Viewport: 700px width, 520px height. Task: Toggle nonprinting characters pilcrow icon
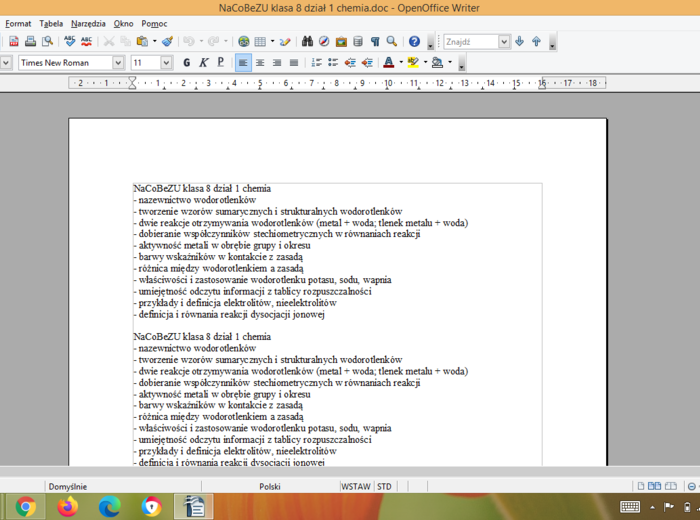(375, 42)
